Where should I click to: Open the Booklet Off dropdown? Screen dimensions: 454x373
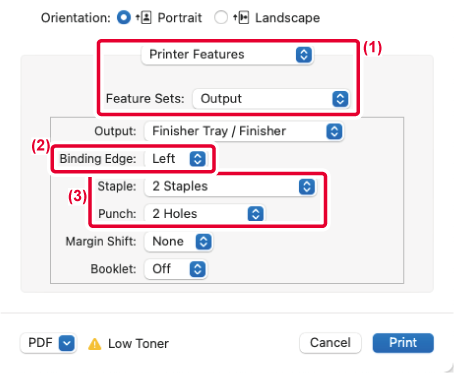click(176, 269)
